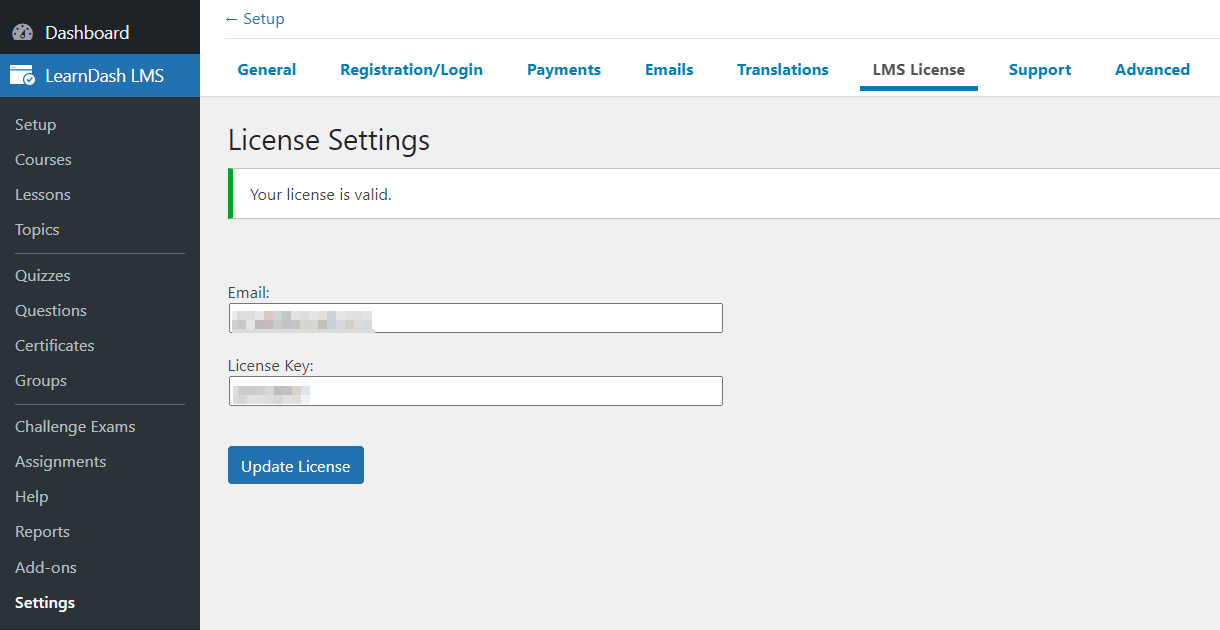
Task: Click the 'License Key:' field label
Action: tap(271, 366)
